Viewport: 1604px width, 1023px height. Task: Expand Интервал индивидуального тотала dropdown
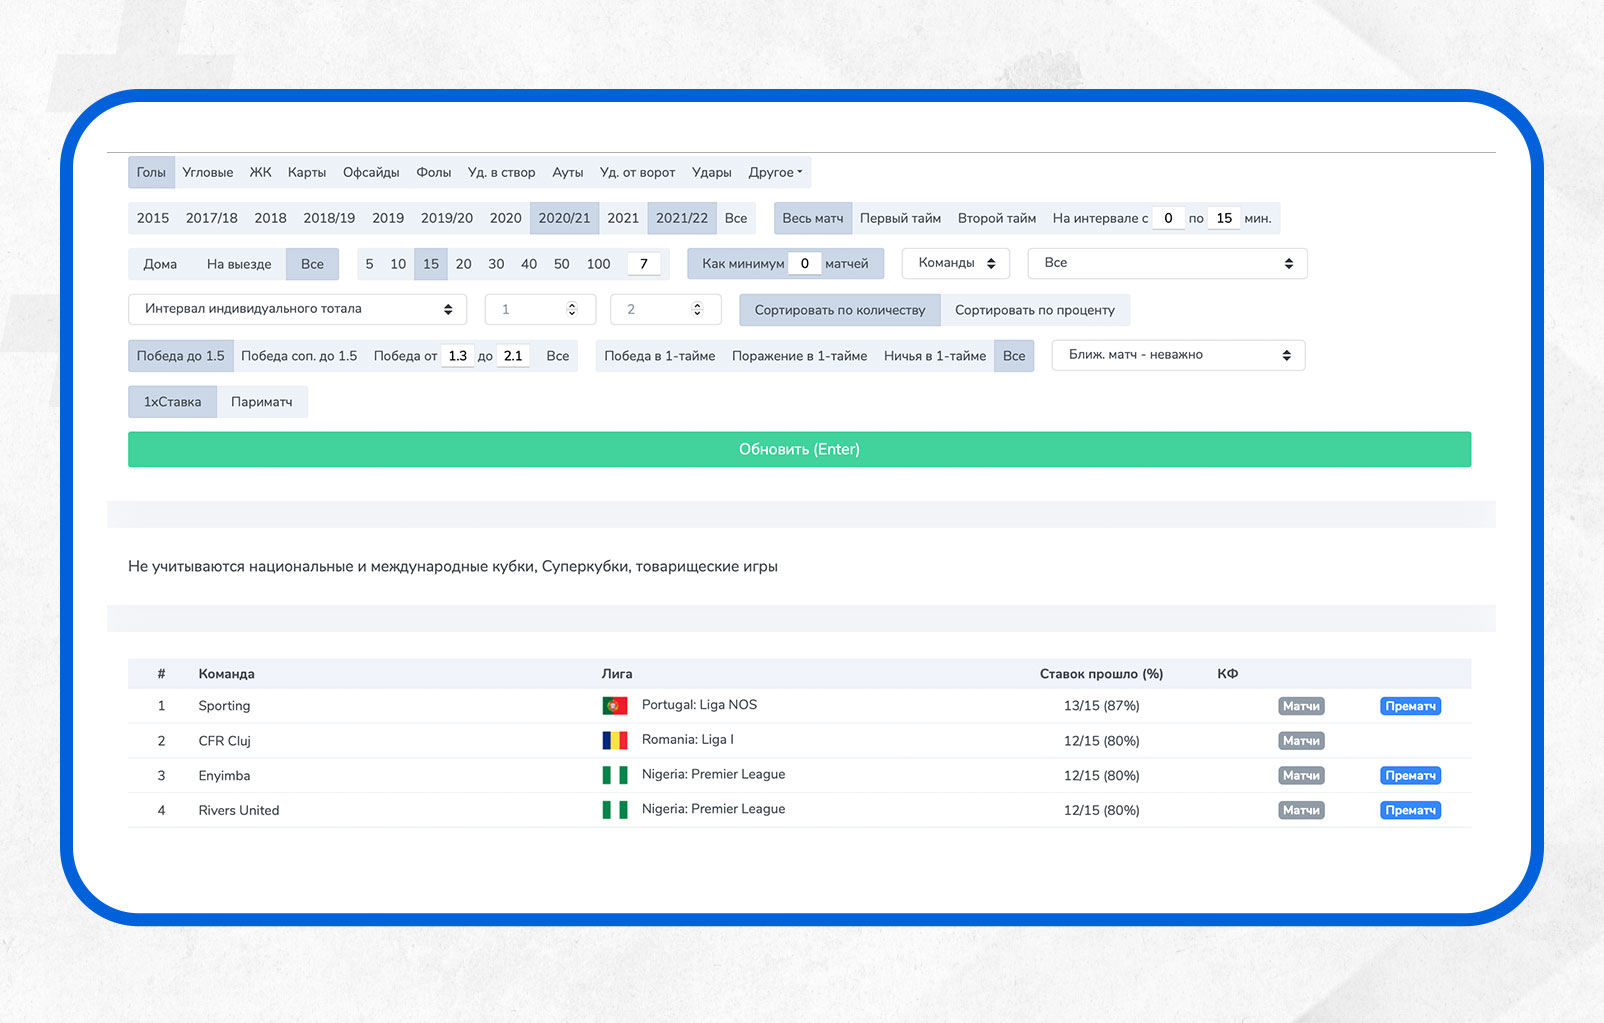[297, 309]
